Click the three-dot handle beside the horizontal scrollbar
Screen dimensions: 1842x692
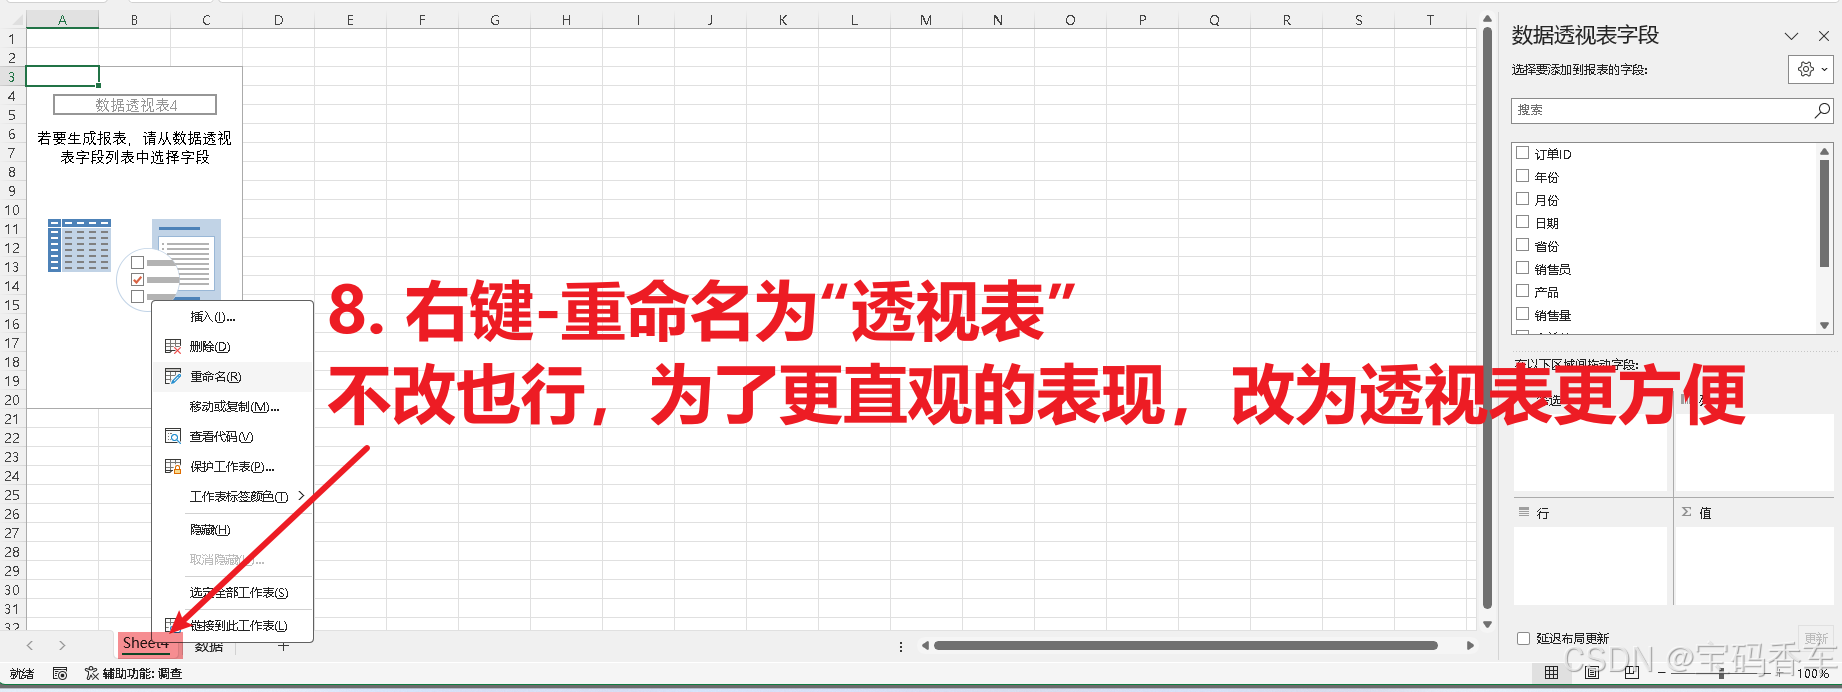click(901, 646)
